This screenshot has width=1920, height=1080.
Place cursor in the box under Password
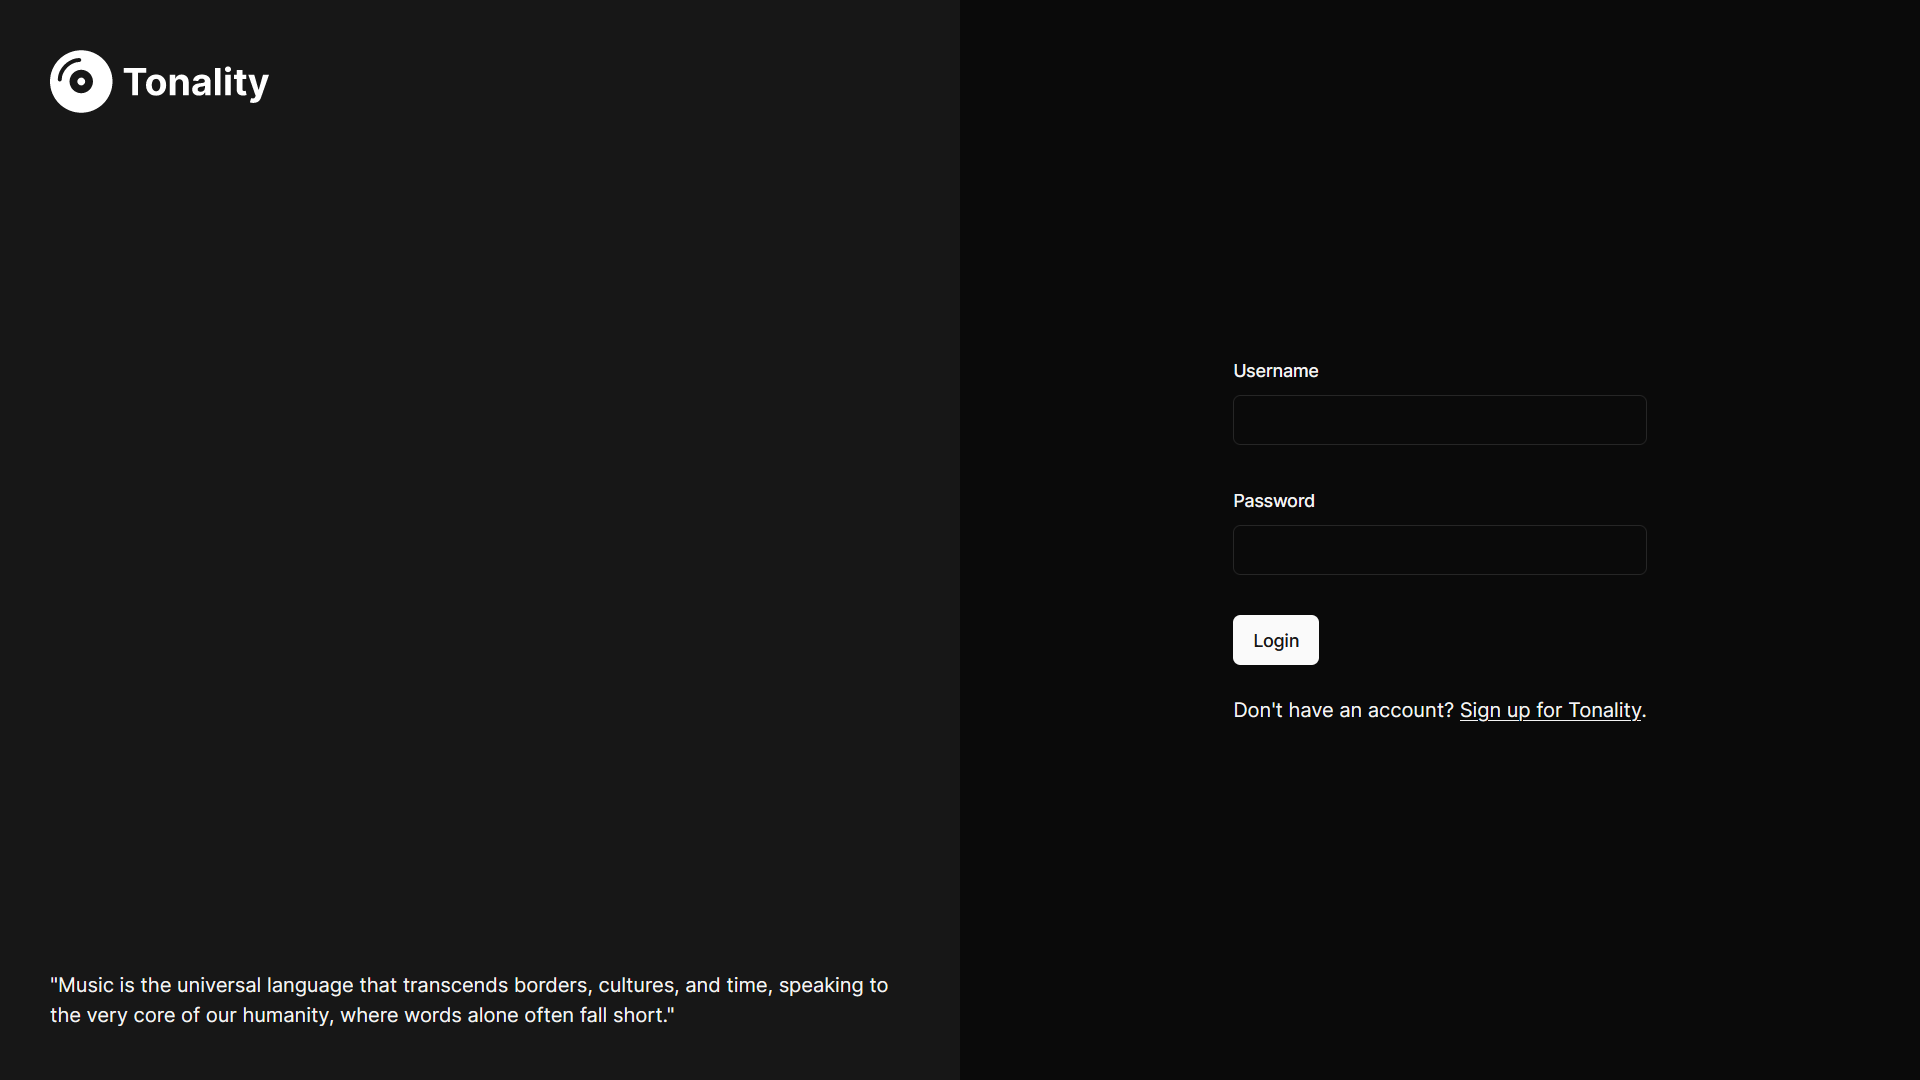click(1439, 550)
